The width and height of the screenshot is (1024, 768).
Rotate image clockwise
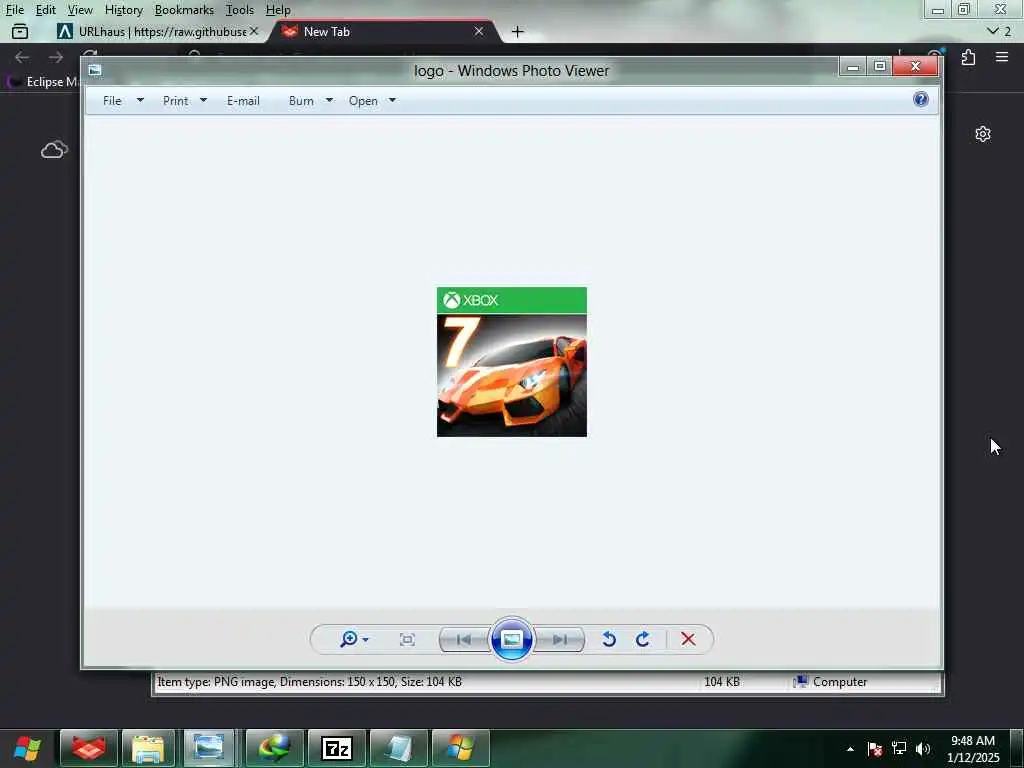click(643, 639)
